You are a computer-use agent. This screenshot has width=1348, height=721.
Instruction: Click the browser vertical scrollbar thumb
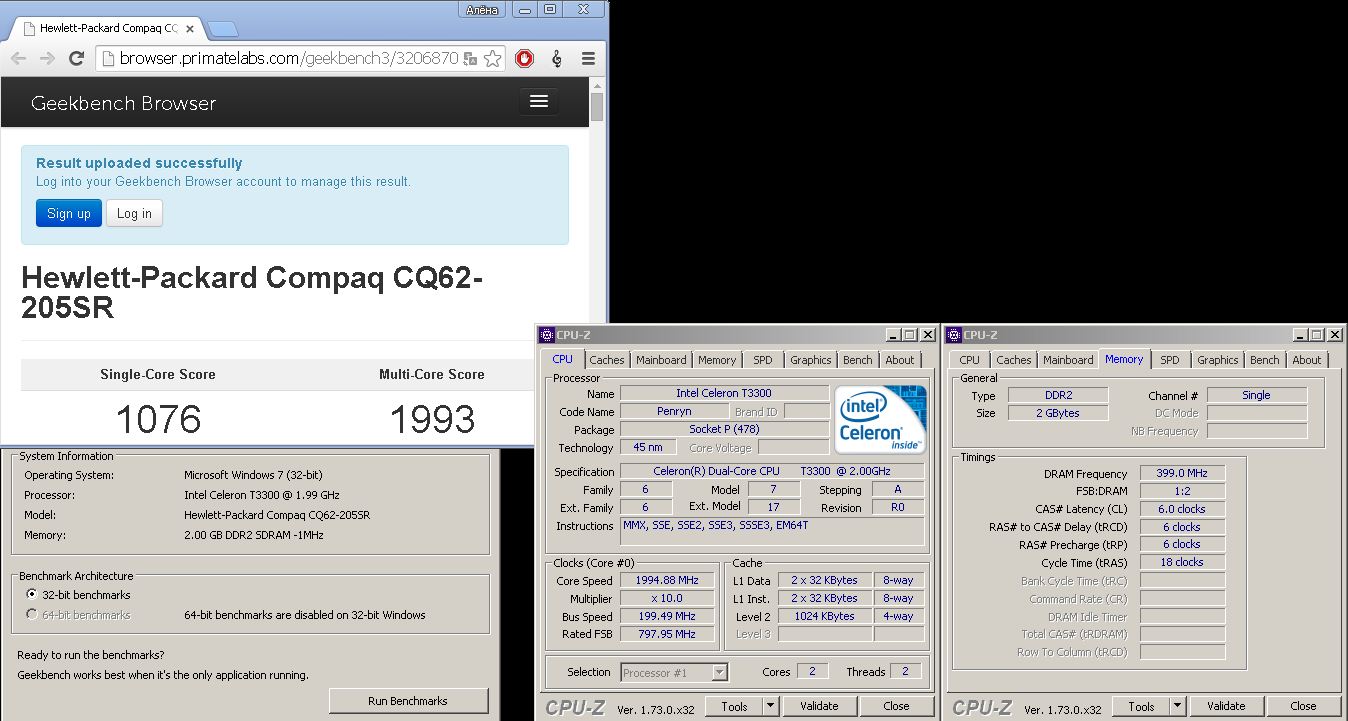click(x=597, y=107)
